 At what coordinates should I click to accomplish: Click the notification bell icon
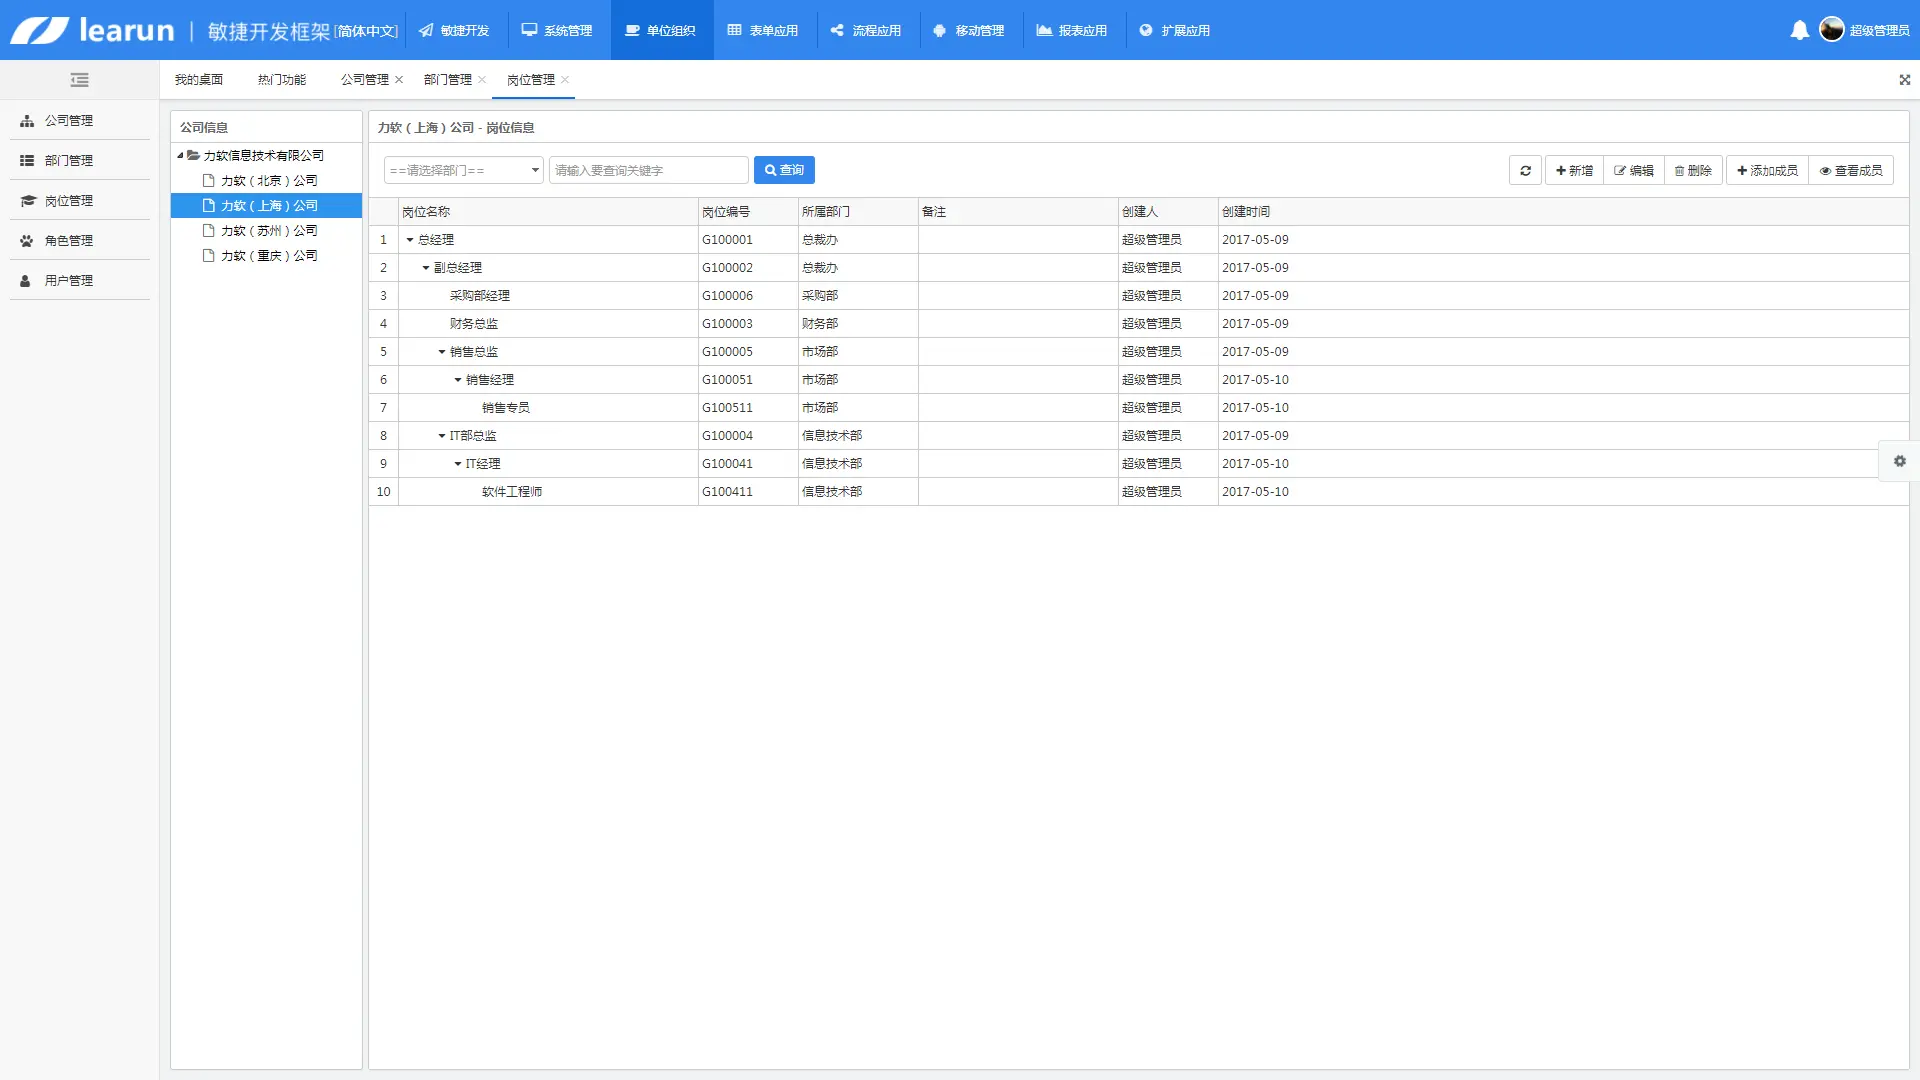click(x=1799, y=30)
